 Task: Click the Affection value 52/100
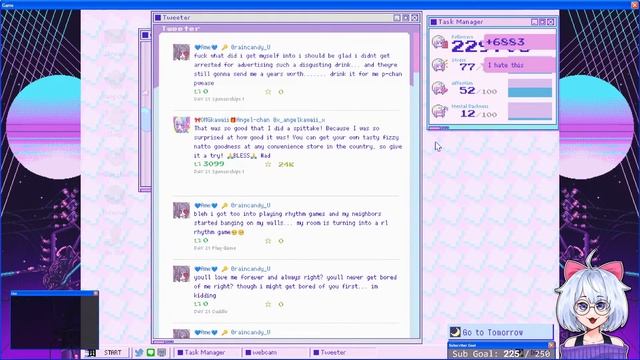pos(478,91)
